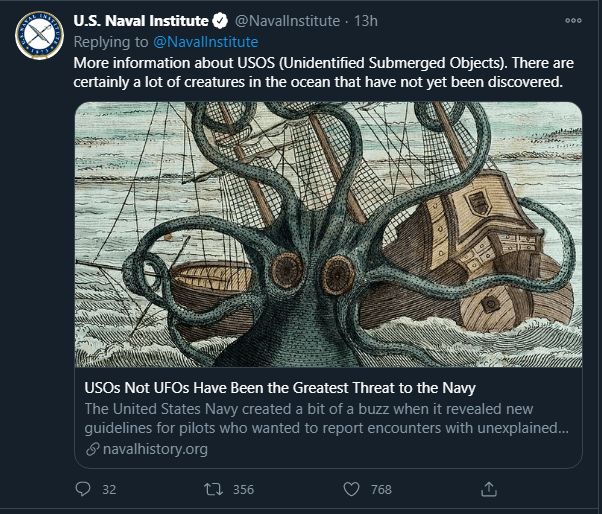The width and height of the screenshot is (602, 514).
Task: Click the U.S. Naval Institute profile avatar
Action: point(39,35)
